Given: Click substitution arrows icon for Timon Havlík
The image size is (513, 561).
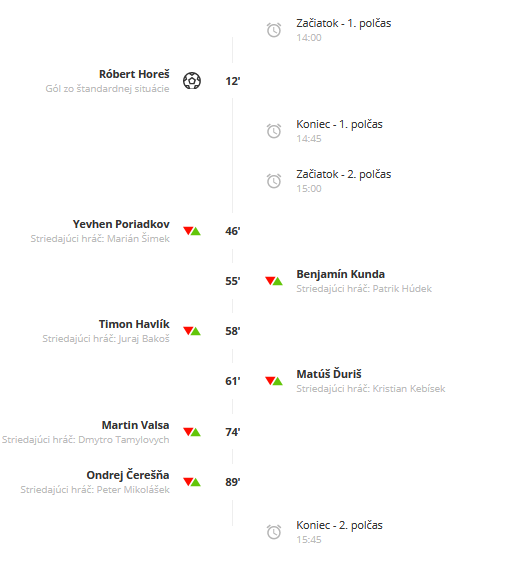Looking at the screenshot, I should point(192,331).
